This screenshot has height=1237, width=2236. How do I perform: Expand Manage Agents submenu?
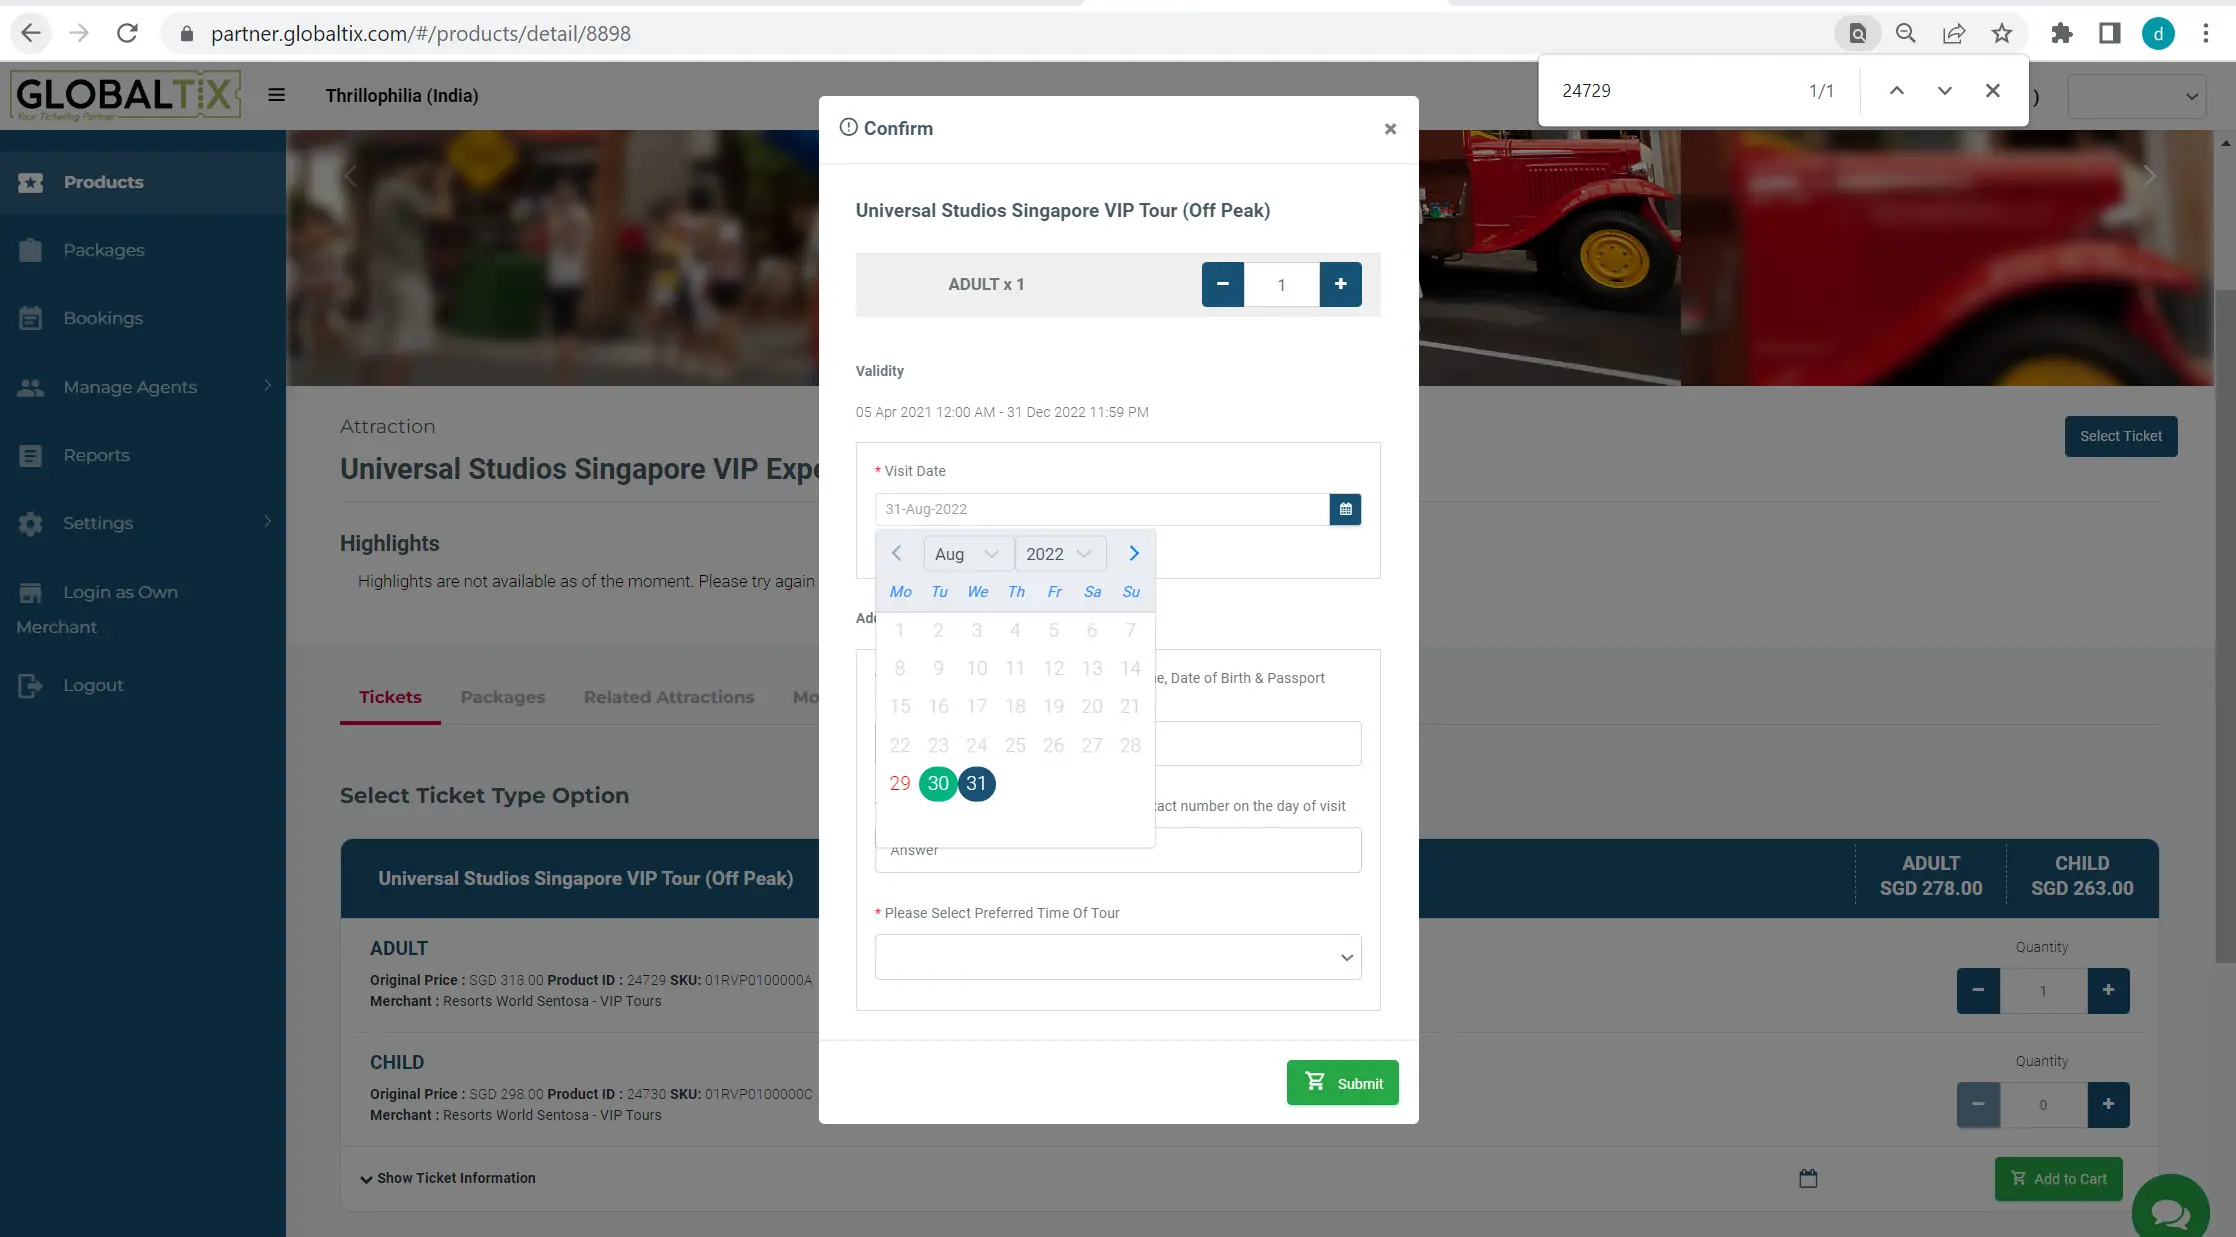pos(143,386)
